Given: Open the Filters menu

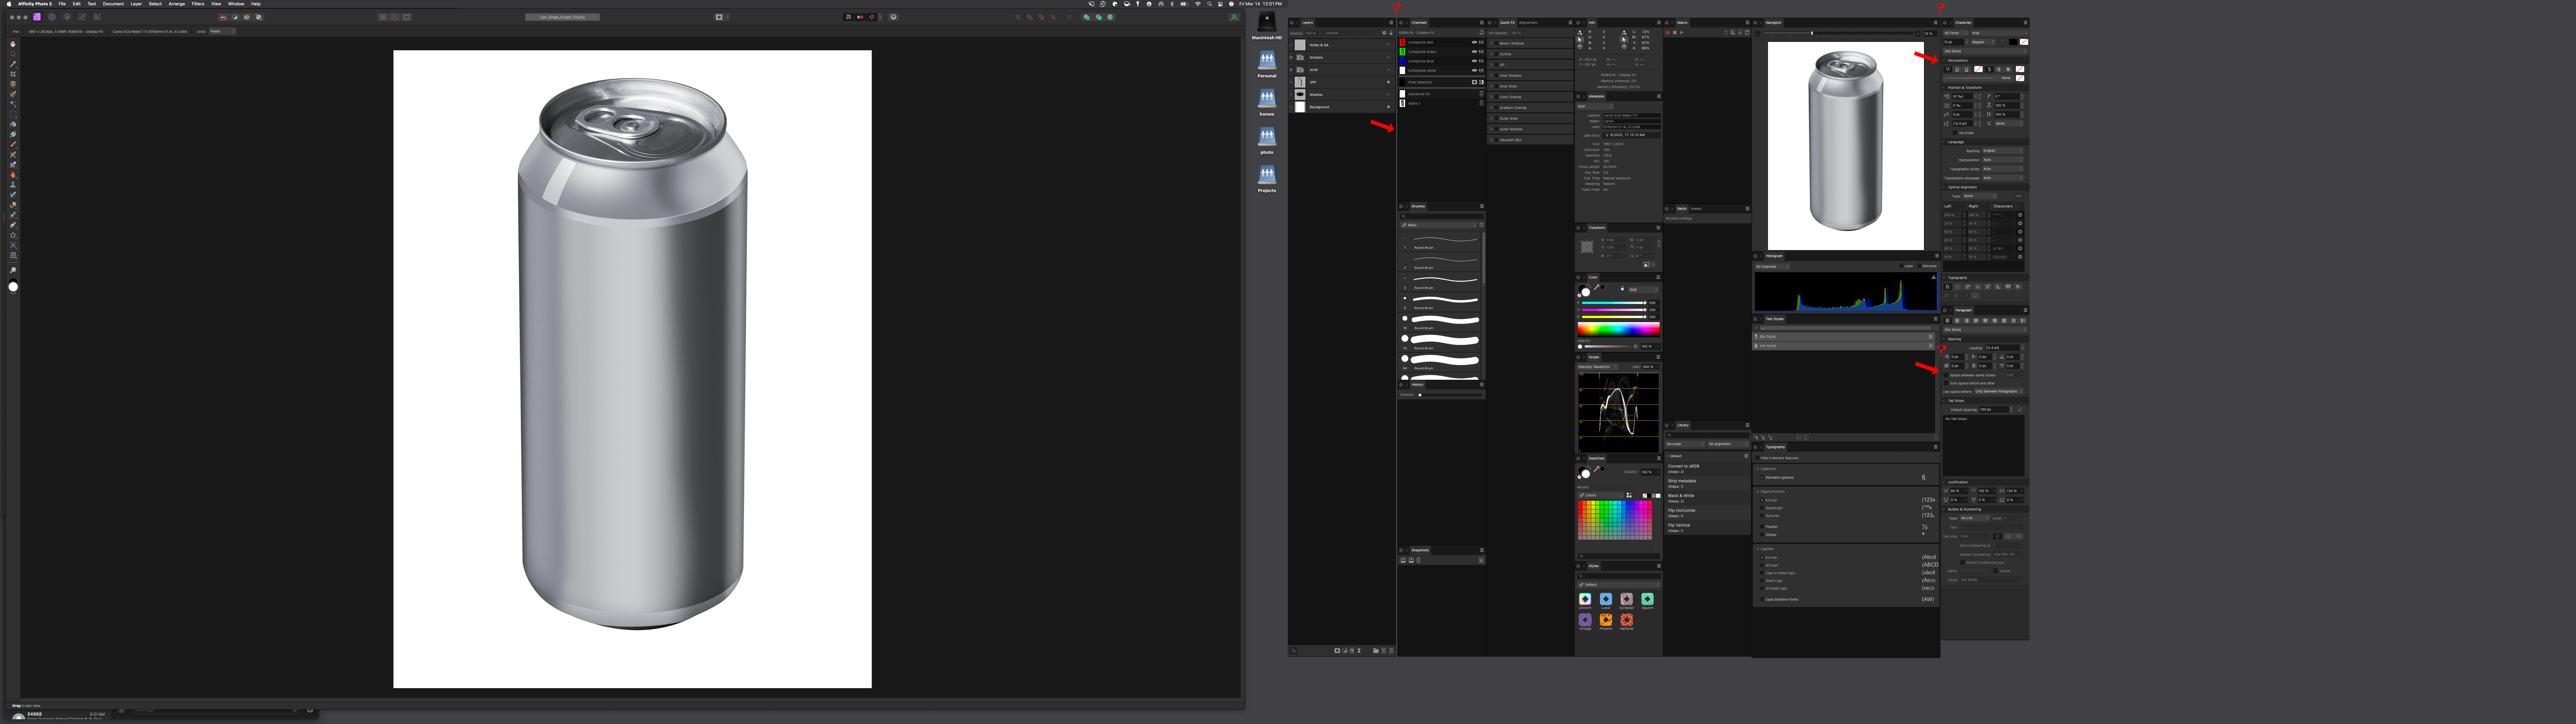Looking at the screenshot, I should [198, 4].
